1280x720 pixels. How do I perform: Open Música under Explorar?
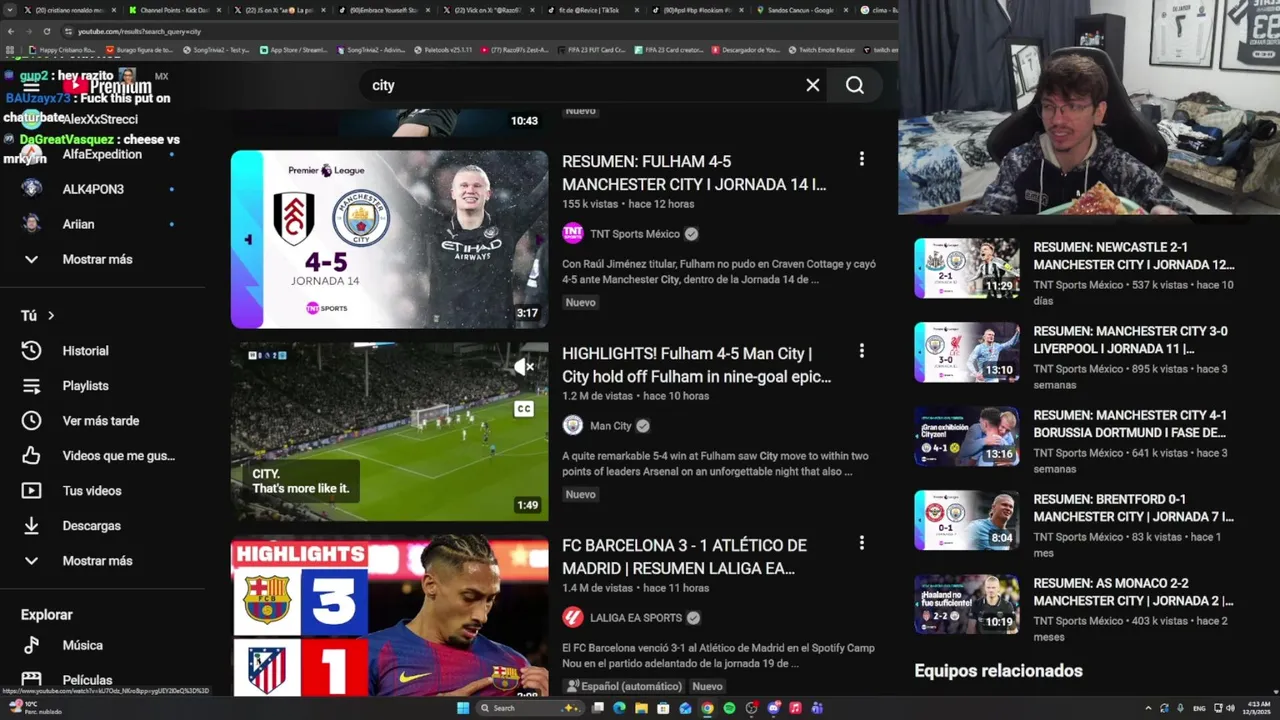pyautogui.click(x=82, y=645)
